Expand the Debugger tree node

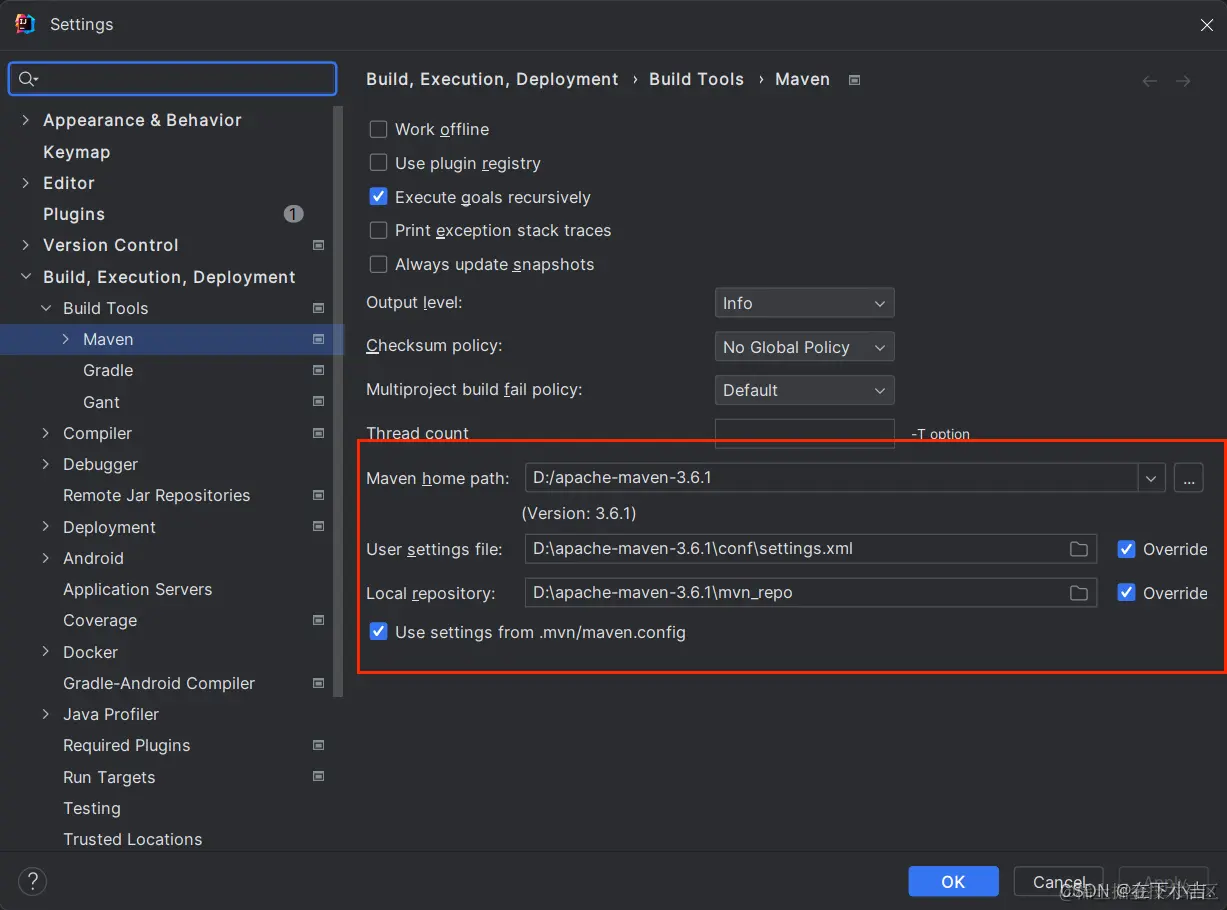point(46,464)
